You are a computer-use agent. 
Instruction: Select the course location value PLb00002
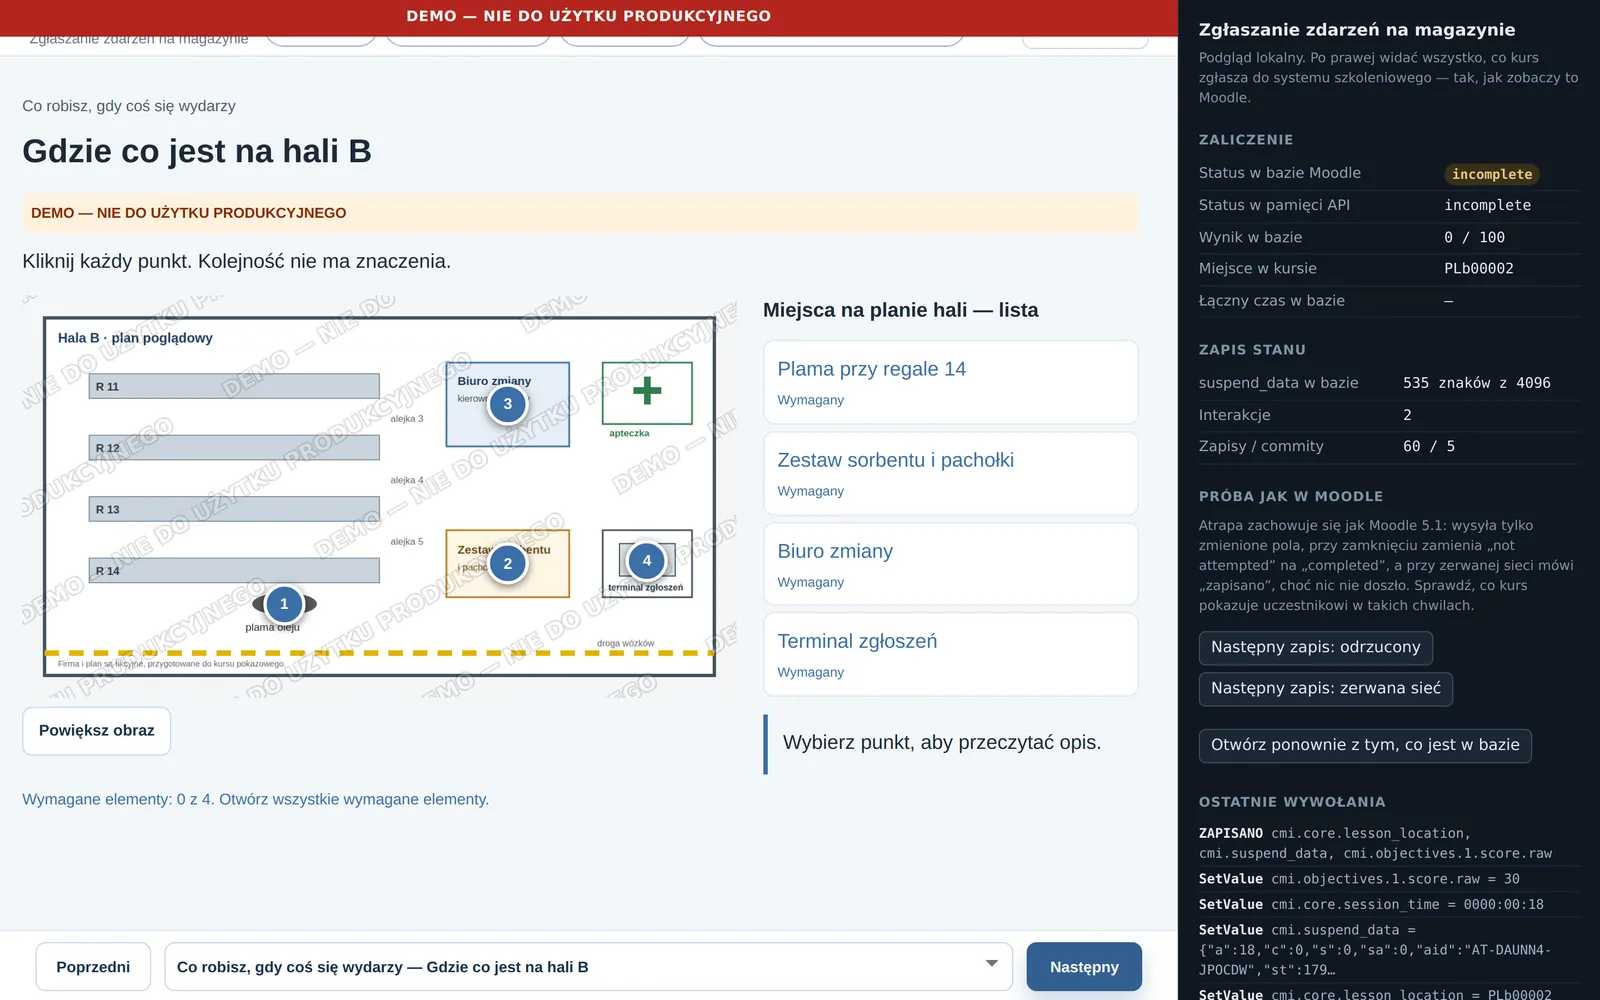pos(1479,268)
